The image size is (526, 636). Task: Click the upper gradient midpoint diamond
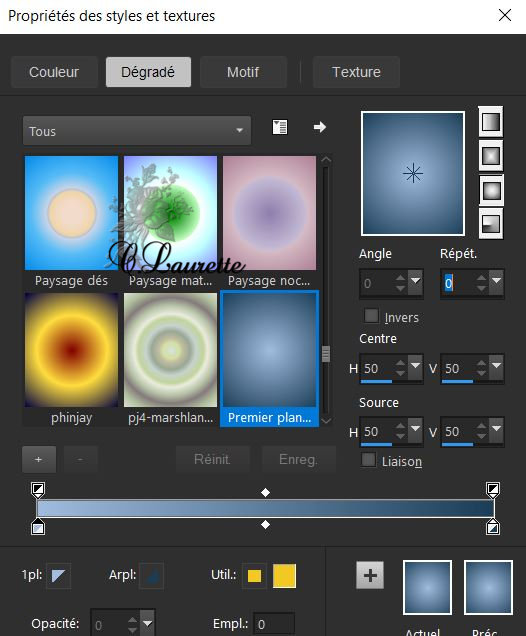[265, 492]
